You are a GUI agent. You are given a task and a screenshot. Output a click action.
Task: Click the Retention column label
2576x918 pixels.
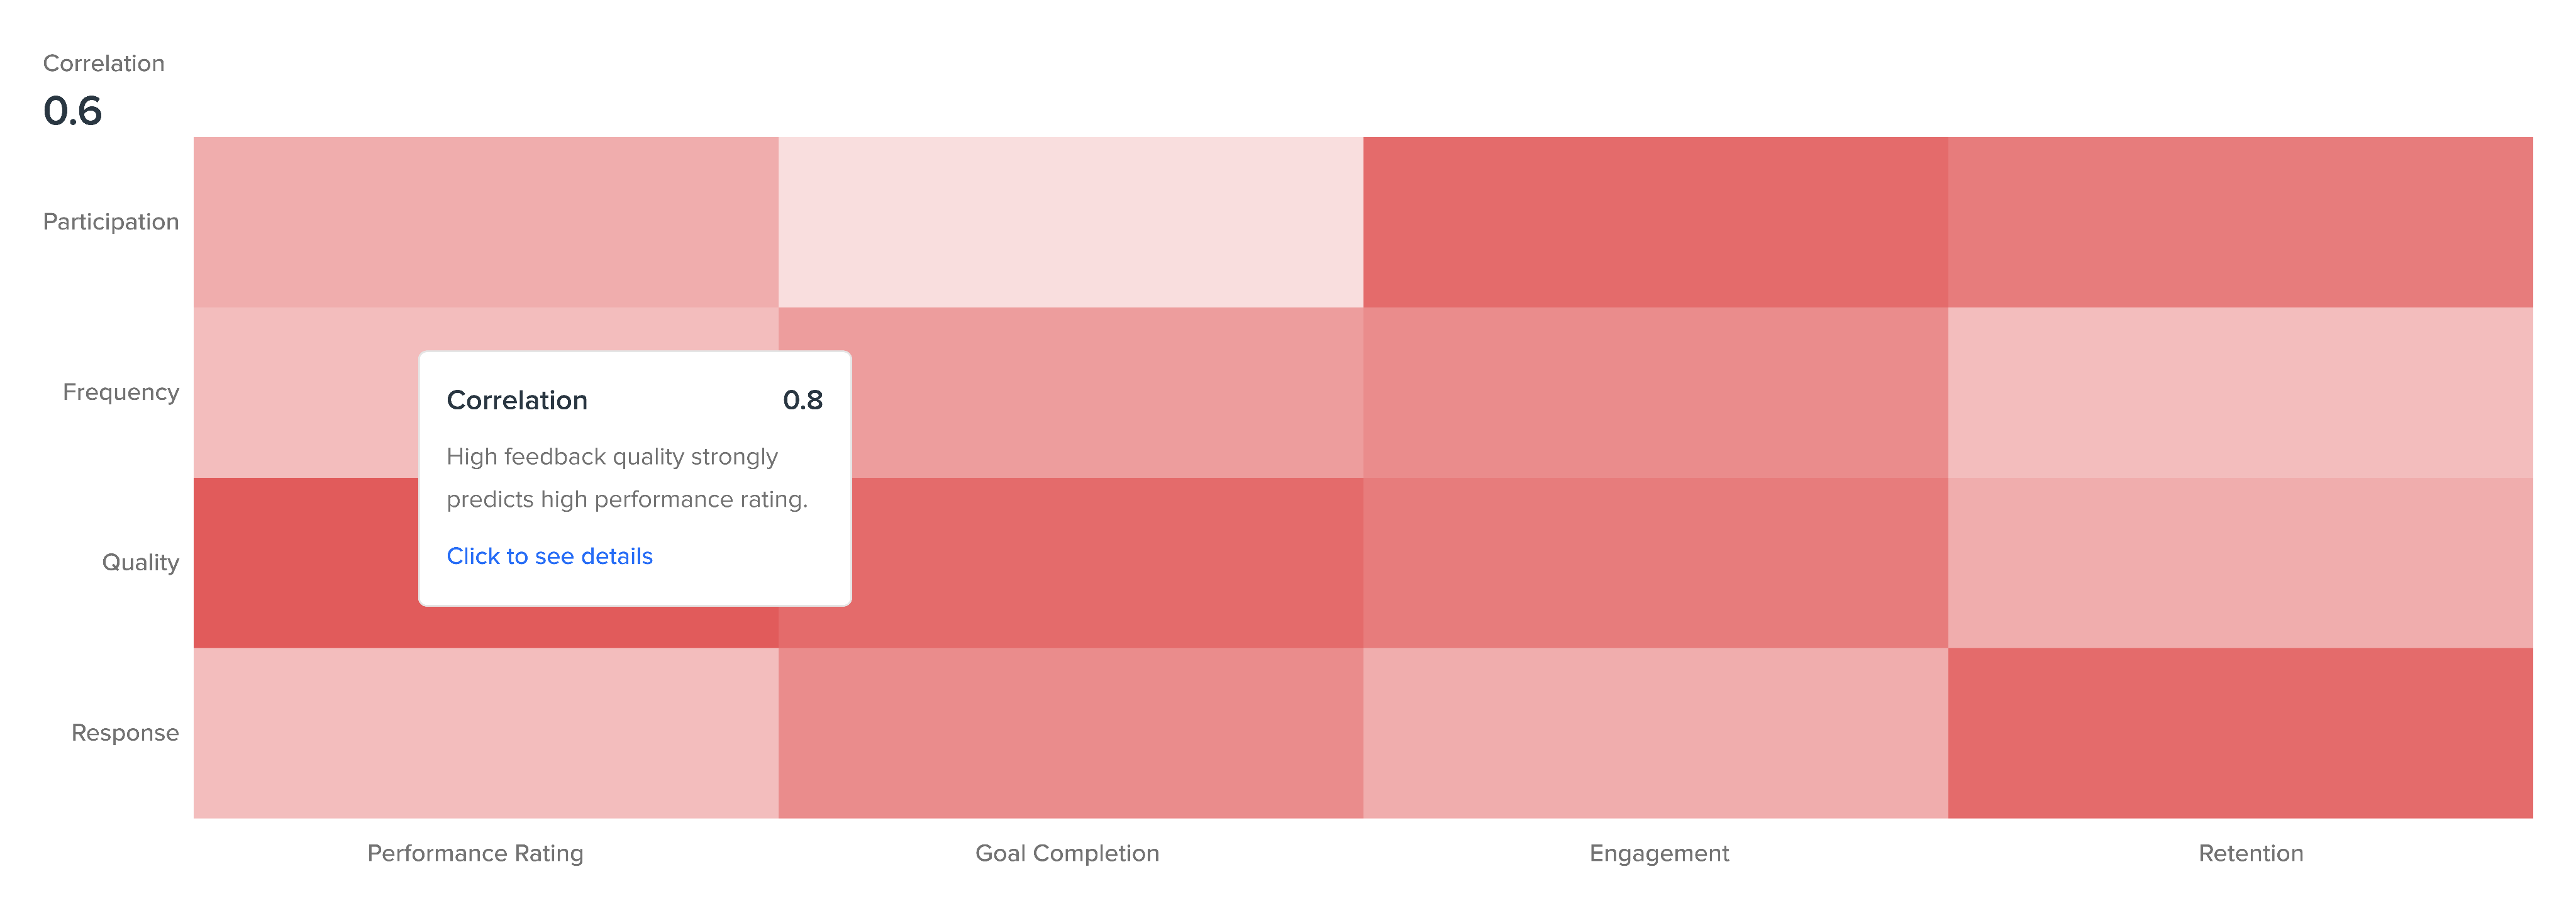click(2250, 853)
